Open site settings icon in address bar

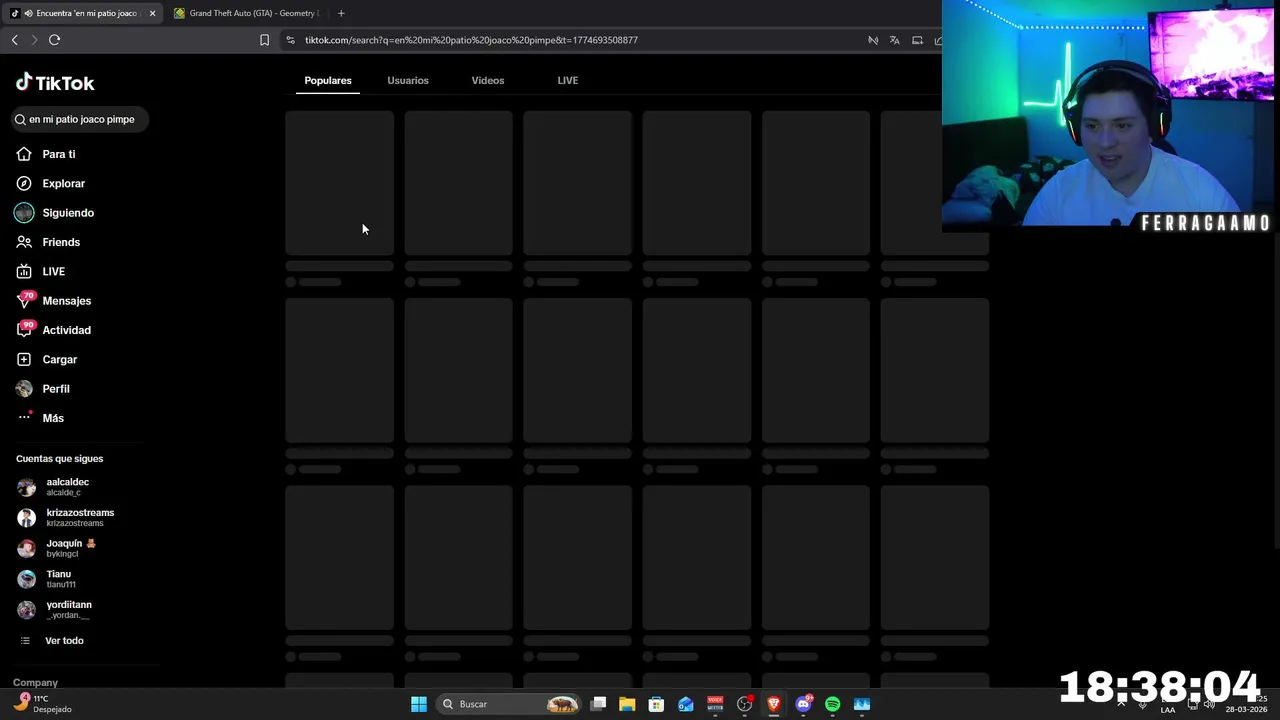click(x=290, y=40)
